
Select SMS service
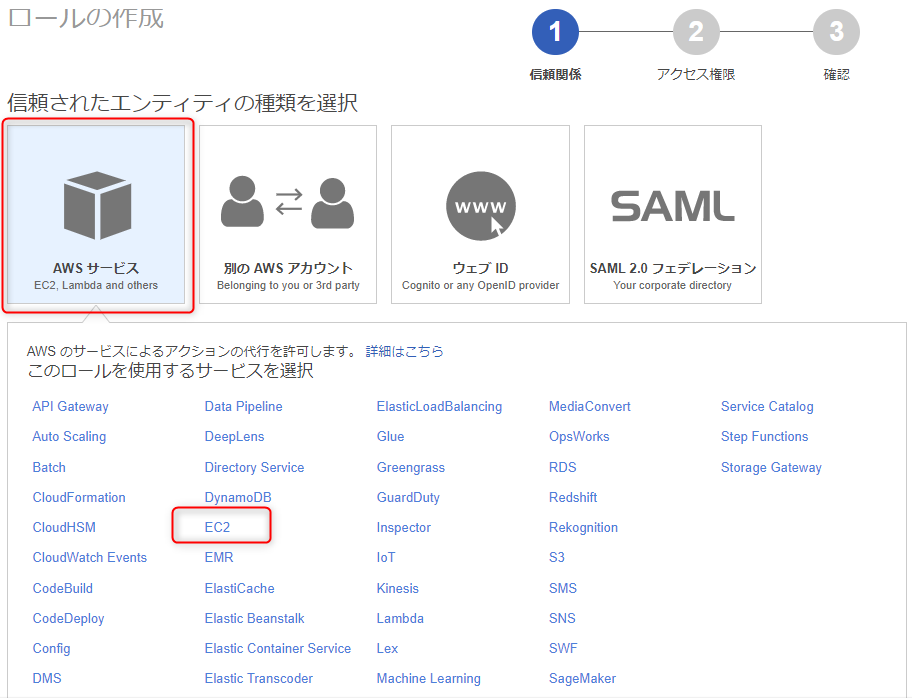(x=563, y=589)
